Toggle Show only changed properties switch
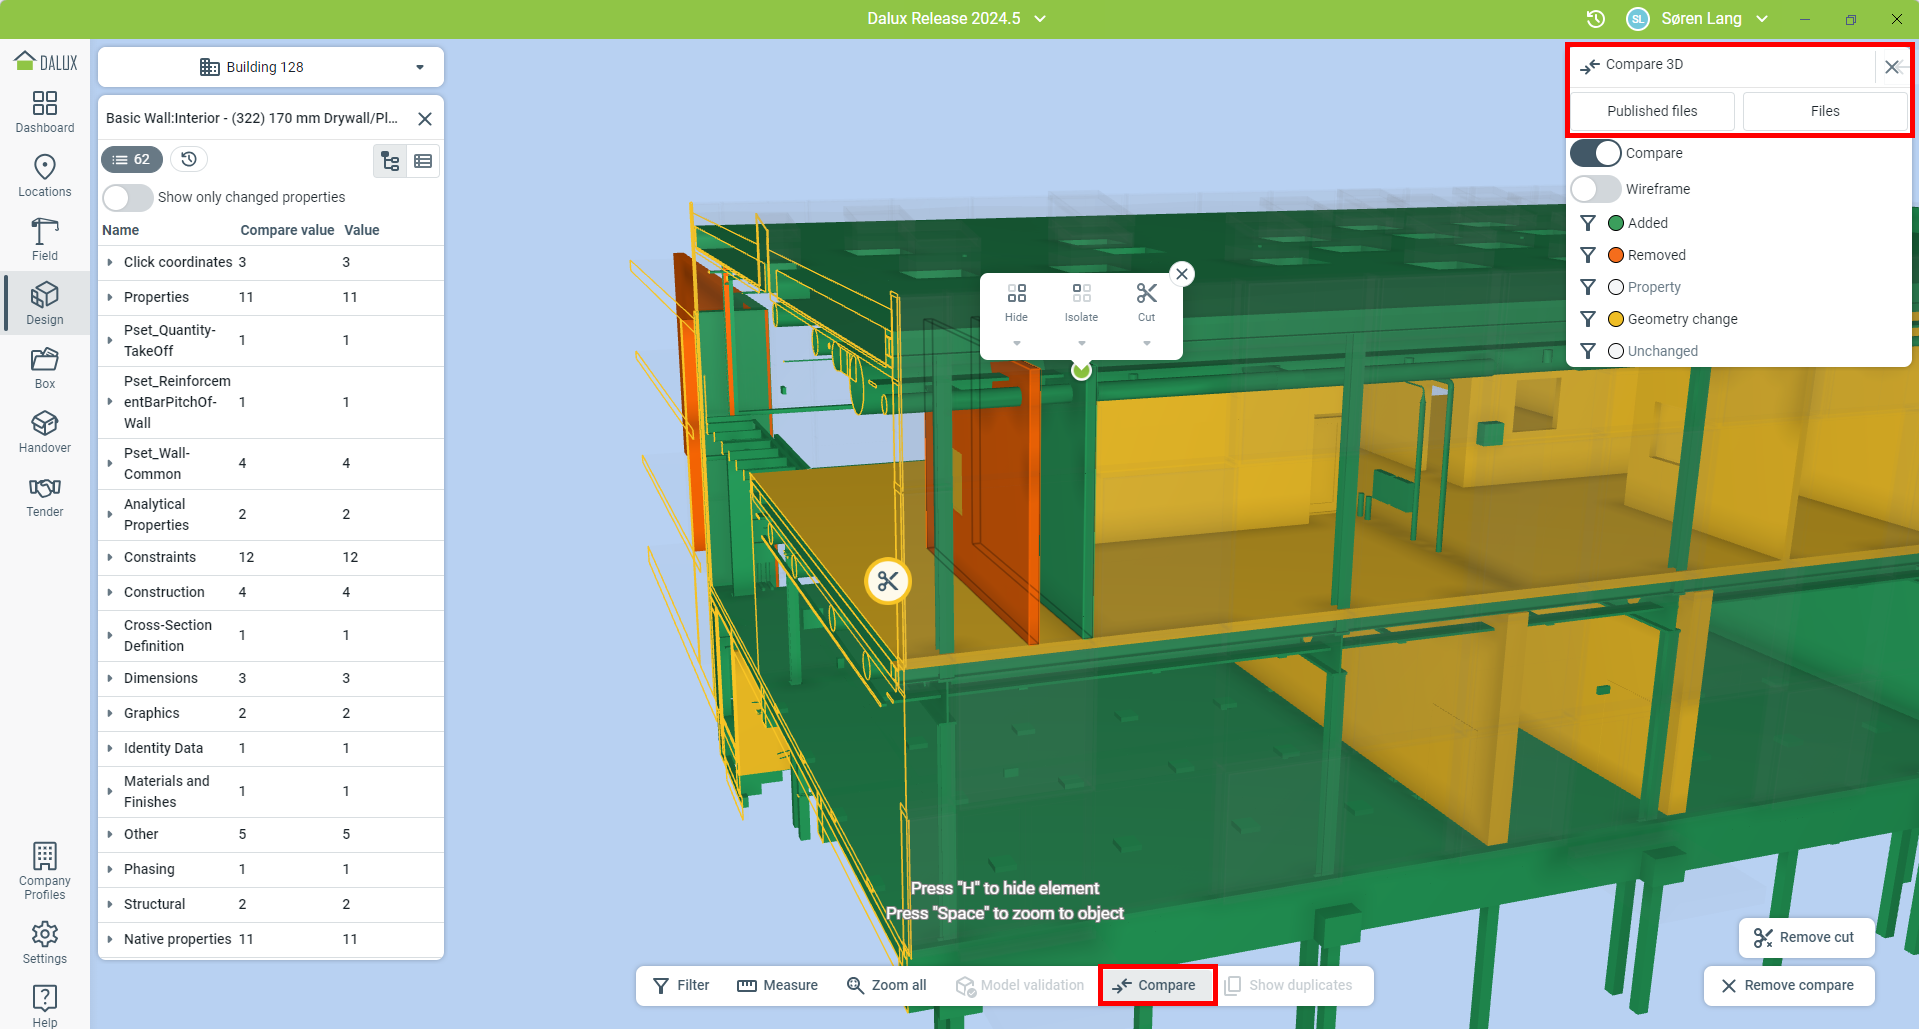Screen dimensions: 1919x1029 [128, 197]
